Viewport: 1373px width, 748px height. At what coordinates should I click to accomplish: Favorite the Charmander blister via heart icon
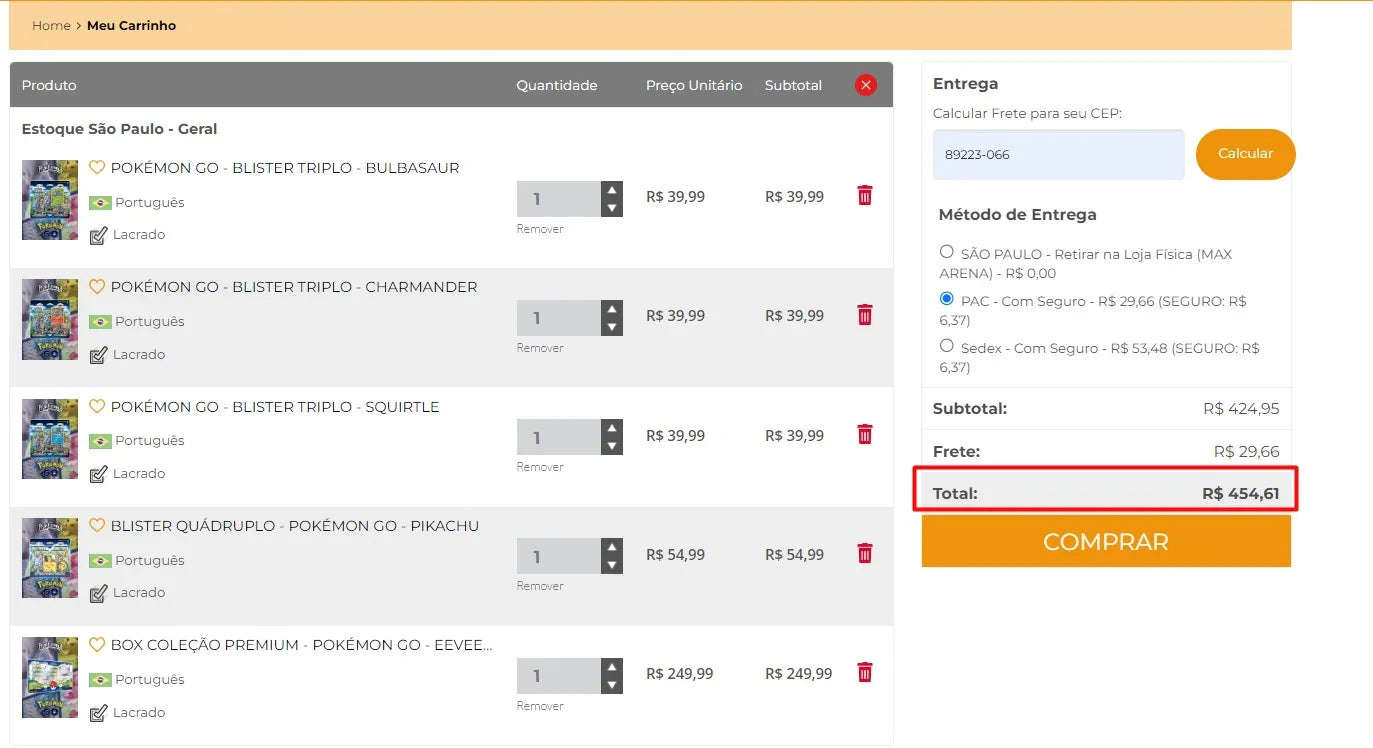click(97, 287)
